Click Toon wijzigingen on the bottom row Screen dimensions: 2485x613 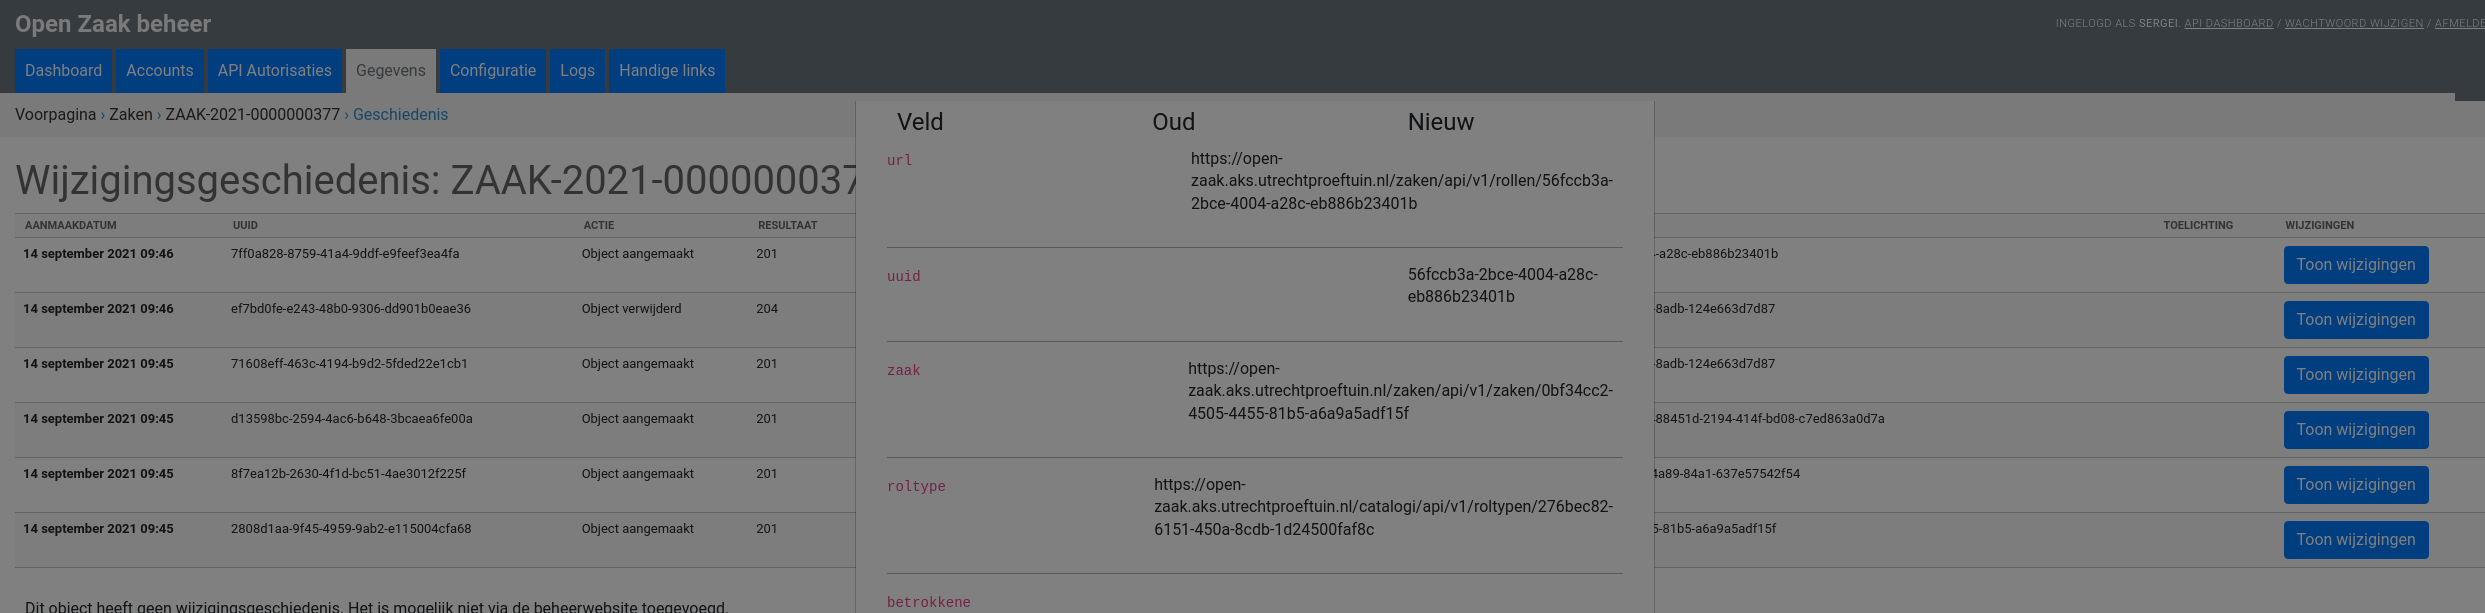2356,539
